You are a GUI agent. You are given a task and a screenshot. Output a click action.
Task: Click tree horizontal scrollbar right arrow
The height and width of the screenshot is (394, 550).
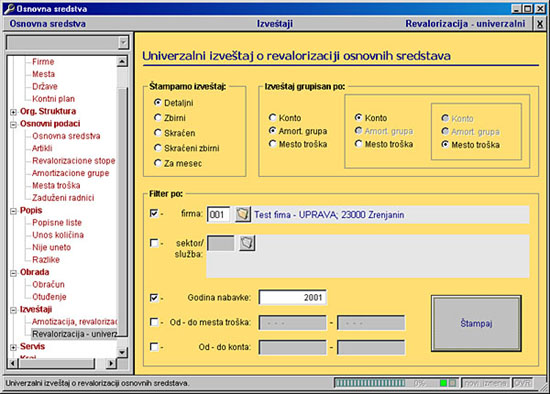pyautogui.click(x=111, y=363)
